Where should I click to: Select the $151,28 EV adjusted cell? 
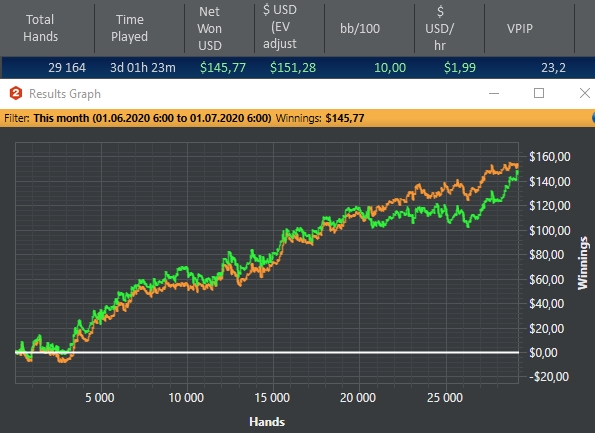pos(293,68)
